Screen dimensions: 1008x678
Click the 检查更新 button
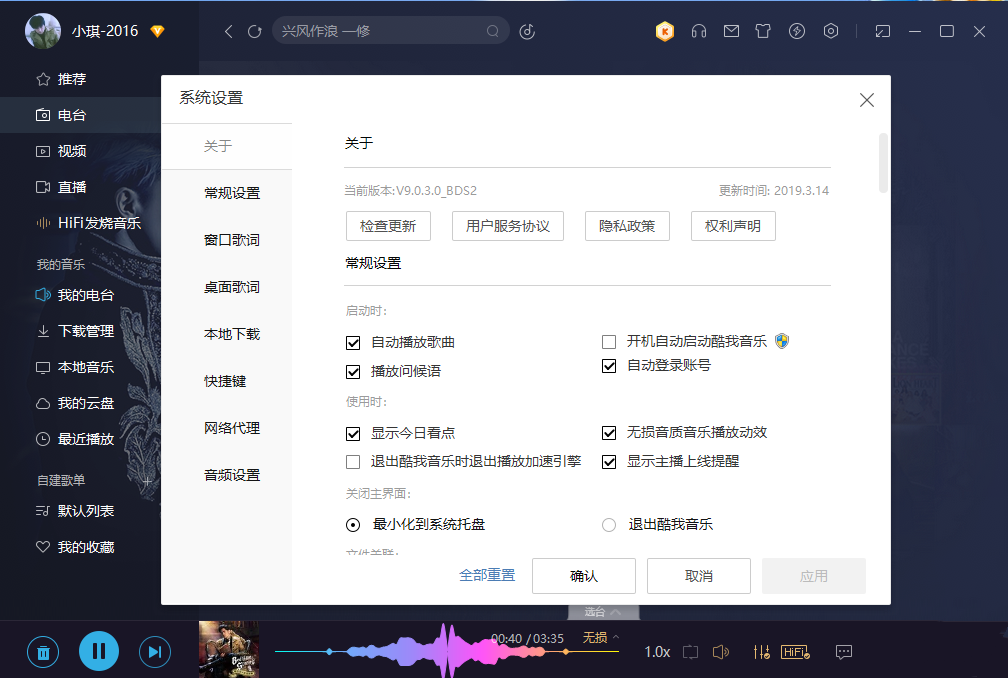pos(388,226)
